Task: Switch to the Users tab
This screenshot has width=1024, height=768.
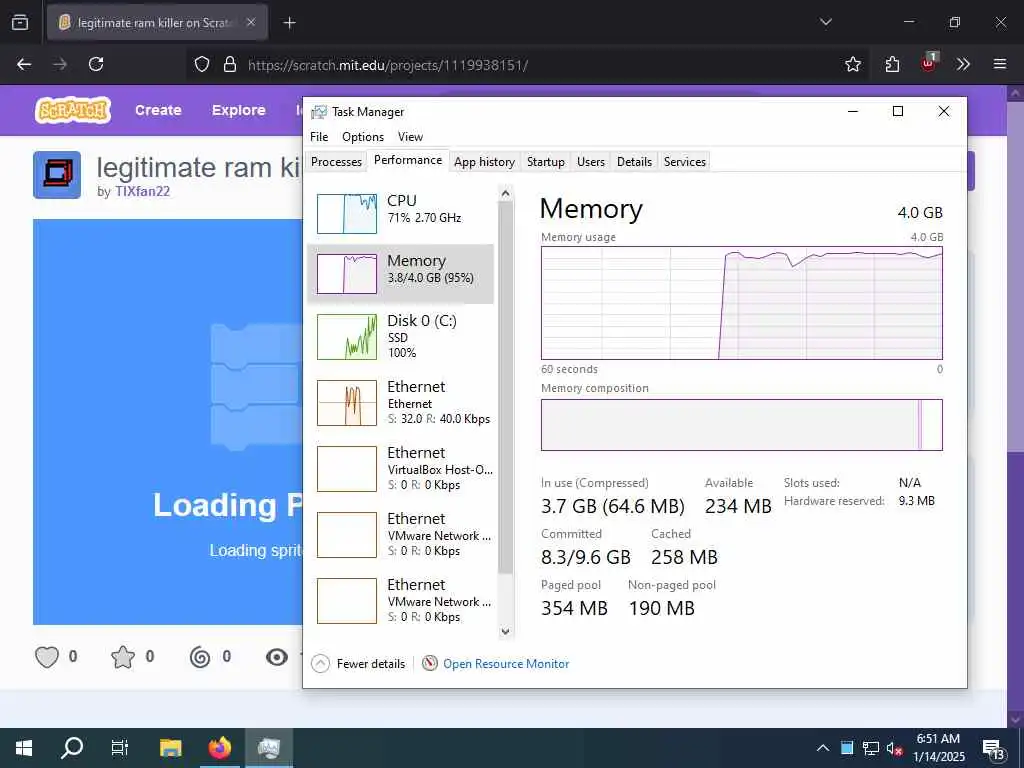Action: (590, 161)
